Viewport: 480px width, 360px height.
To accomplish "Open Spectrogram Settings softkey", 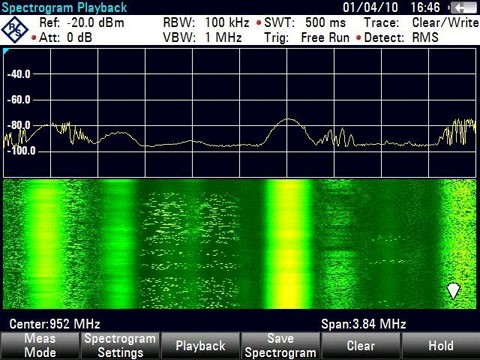I will pos(120,346).
